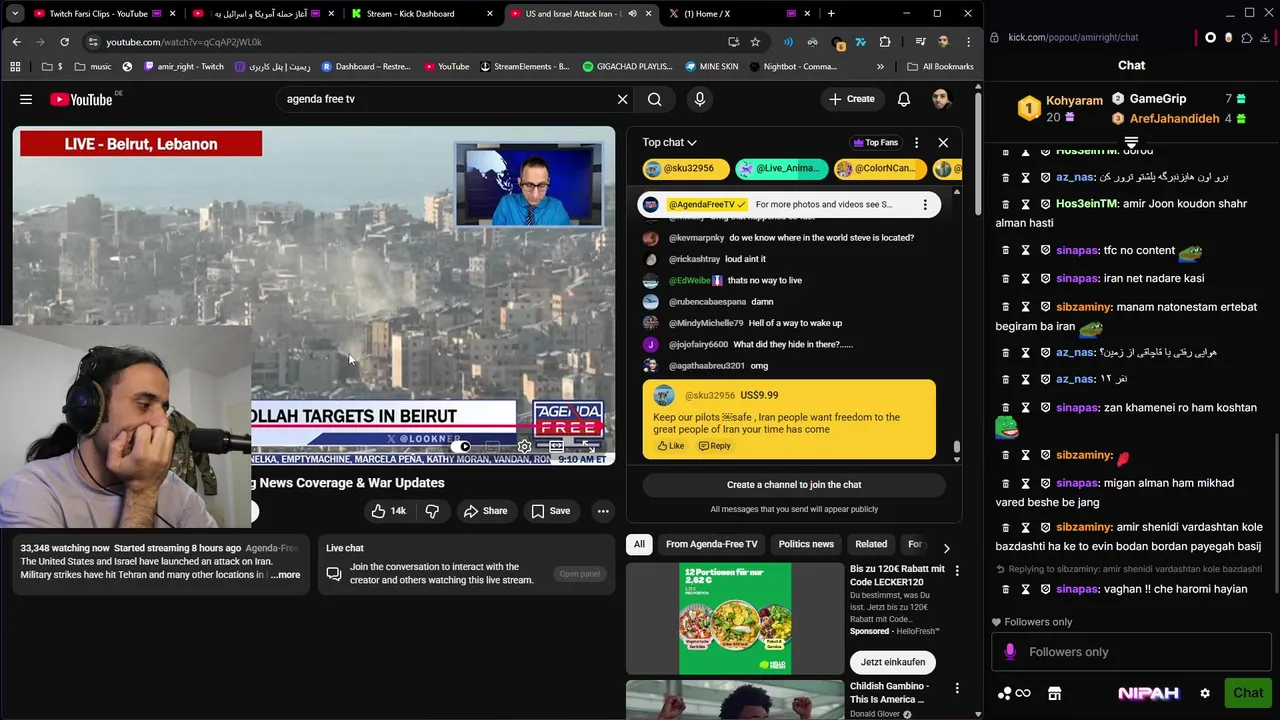Dislike the live stream video
The image size is (1280, 720).
coord(432,511)
